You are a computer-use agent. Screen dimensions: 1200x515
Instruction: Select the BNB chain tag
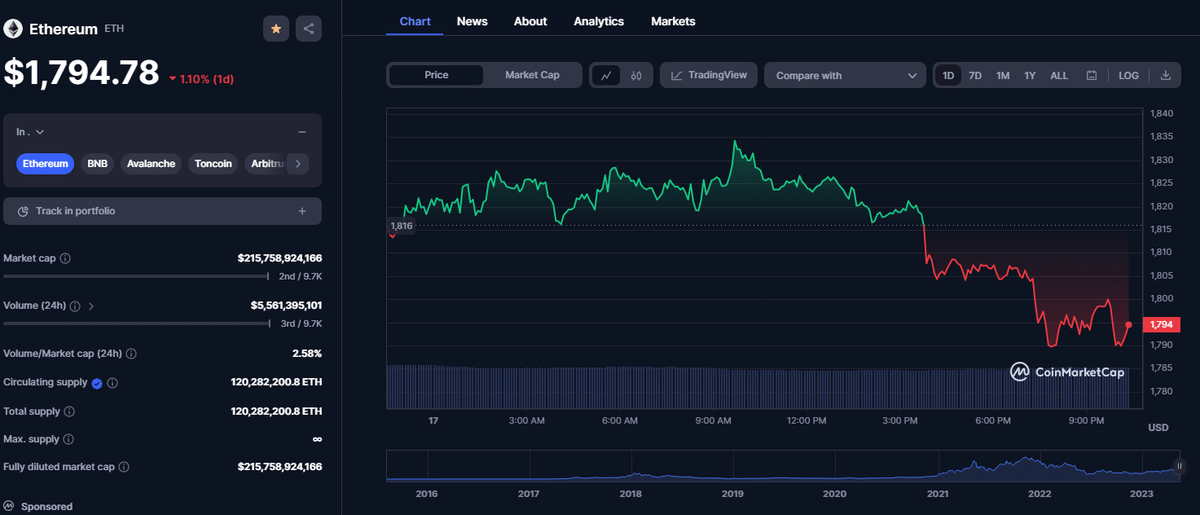(x=97, y=163)
